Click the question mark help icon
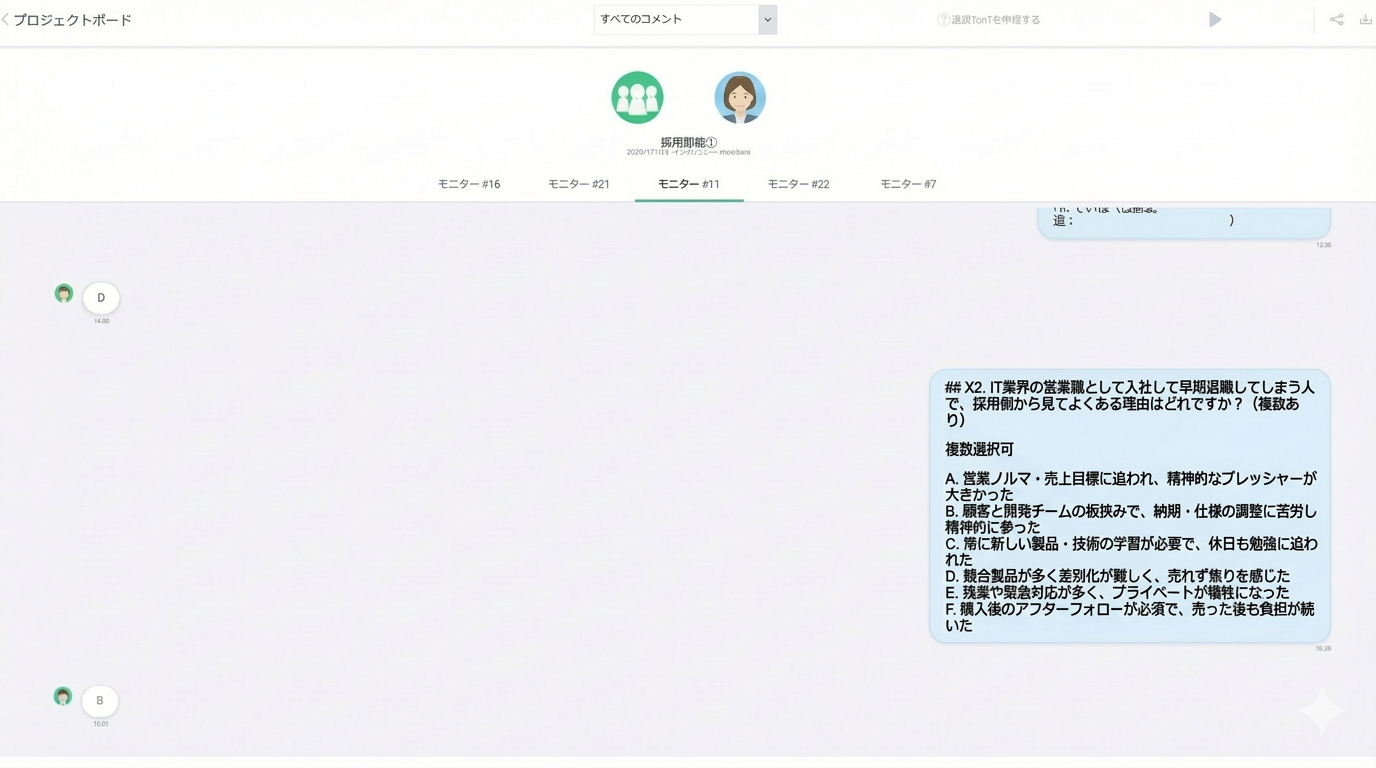Image resolution: width=1376 pixels, height=768 pixels. coord(942,20)
